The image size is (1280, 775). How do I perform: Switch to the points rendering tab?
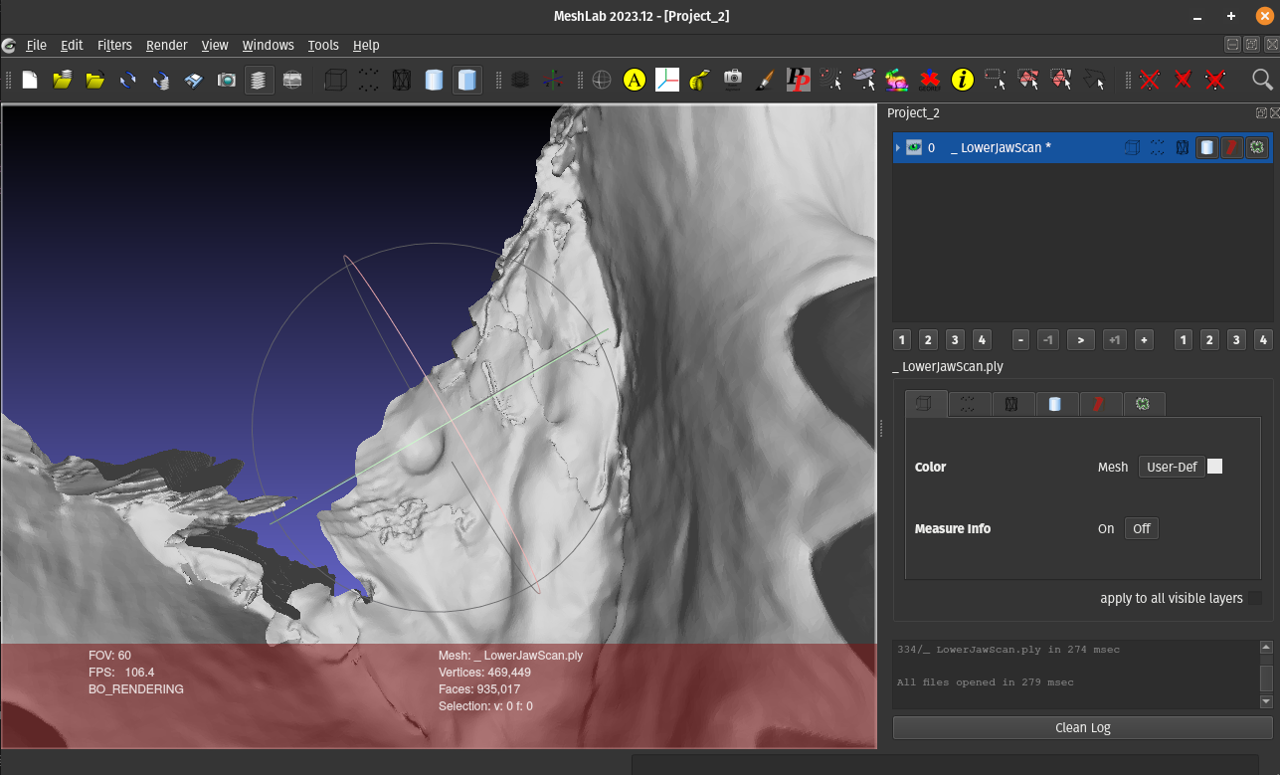(968, 404)
